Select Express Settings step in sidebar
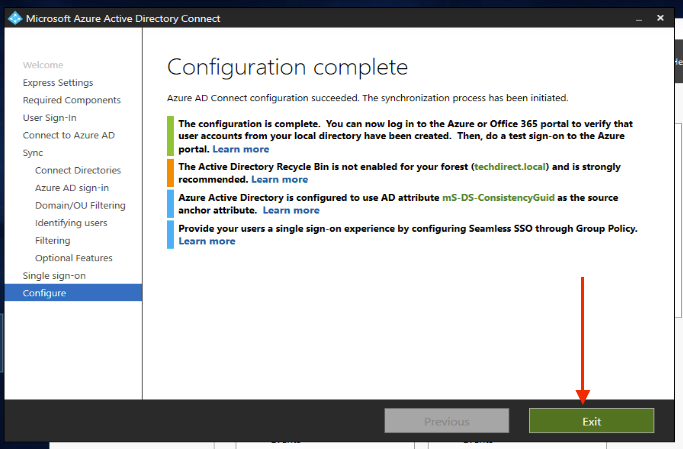 58,83
